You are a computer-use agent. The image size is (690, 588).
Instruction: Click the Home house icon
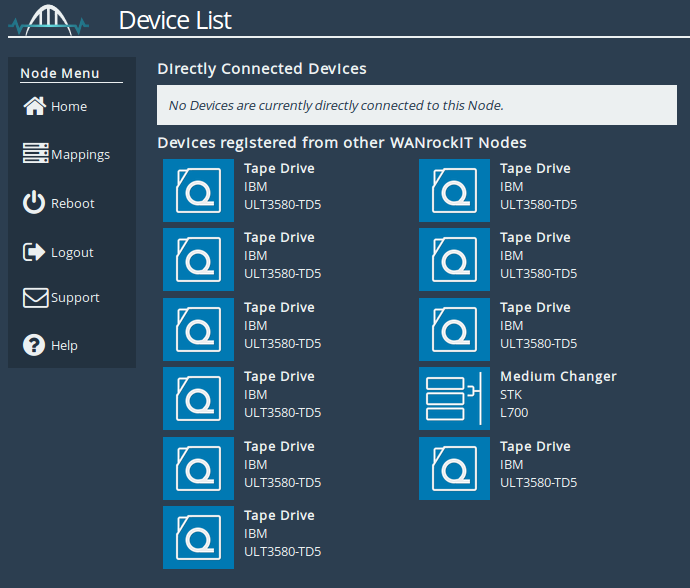coord(34,106)
